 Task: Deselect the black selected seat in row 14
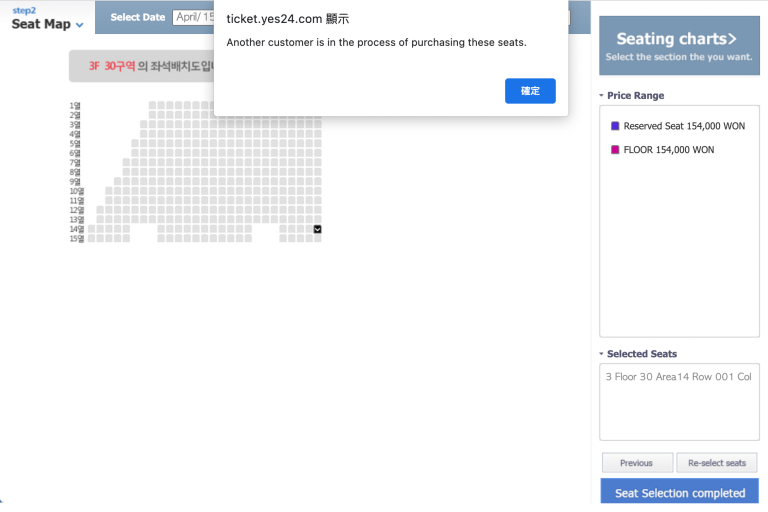317,229
